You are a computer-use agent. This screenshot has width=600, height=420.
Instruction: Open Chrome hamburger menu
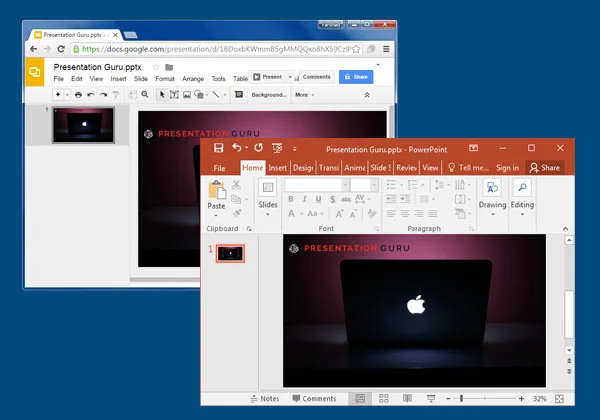[x=386, y=49]
